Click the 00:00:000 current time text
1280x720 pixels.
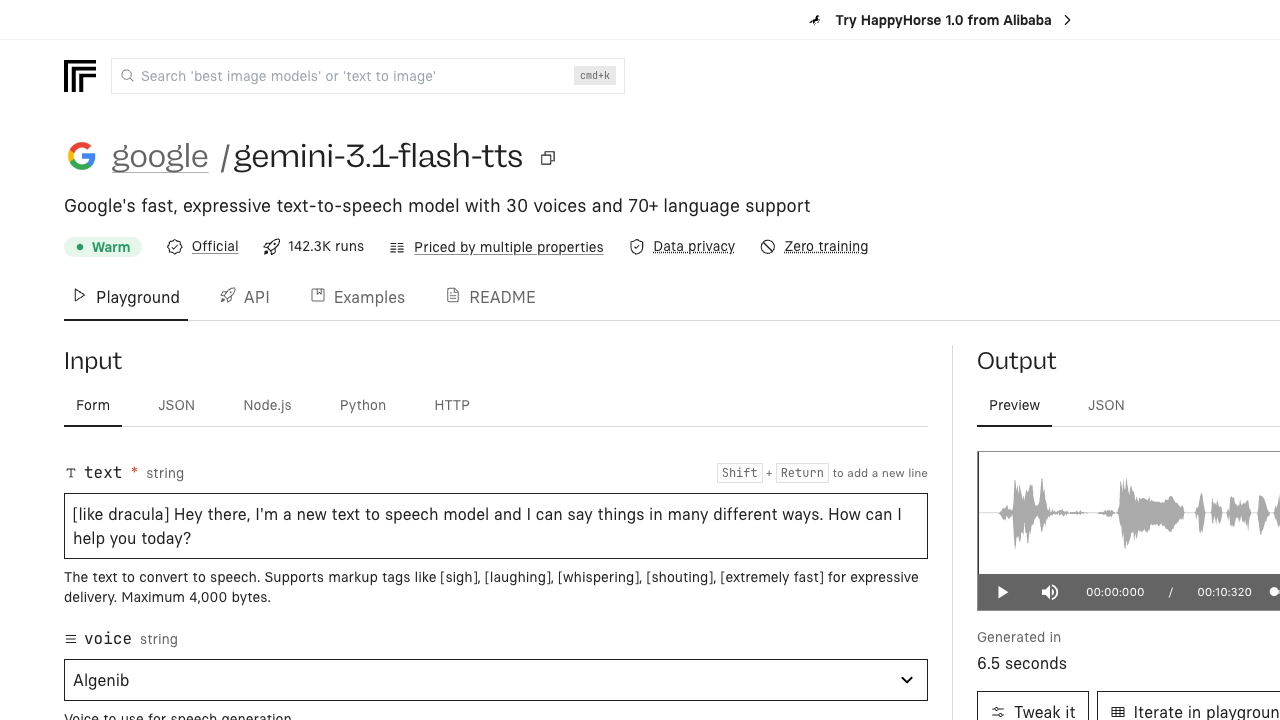(x=1115, y=592)
